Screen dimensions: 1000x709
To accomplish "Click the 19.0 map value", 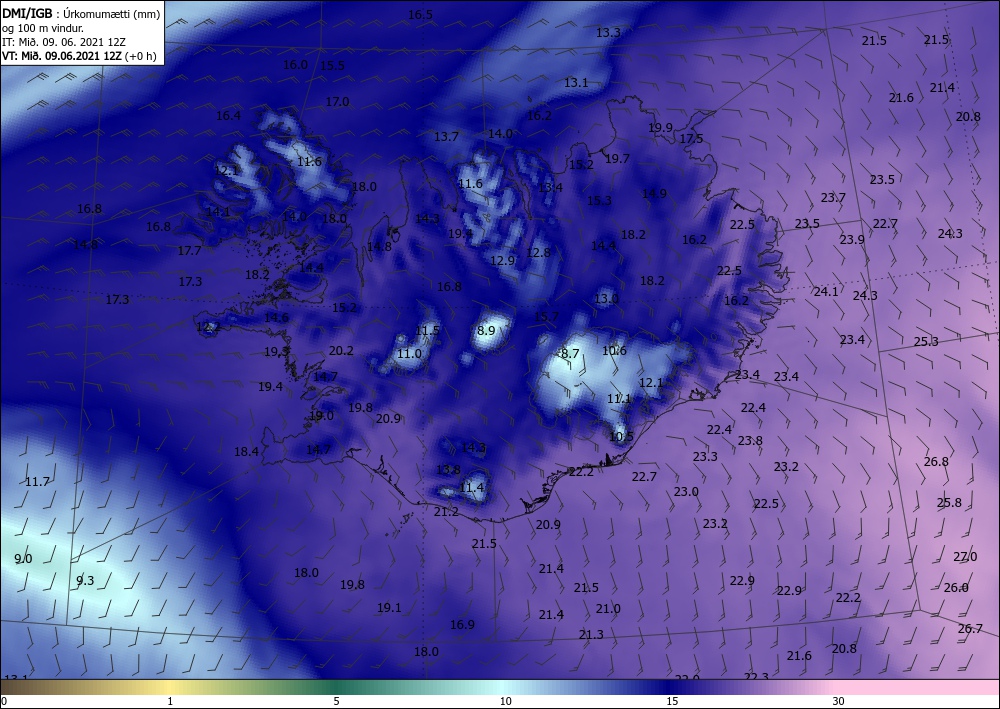I will [321, 416].
